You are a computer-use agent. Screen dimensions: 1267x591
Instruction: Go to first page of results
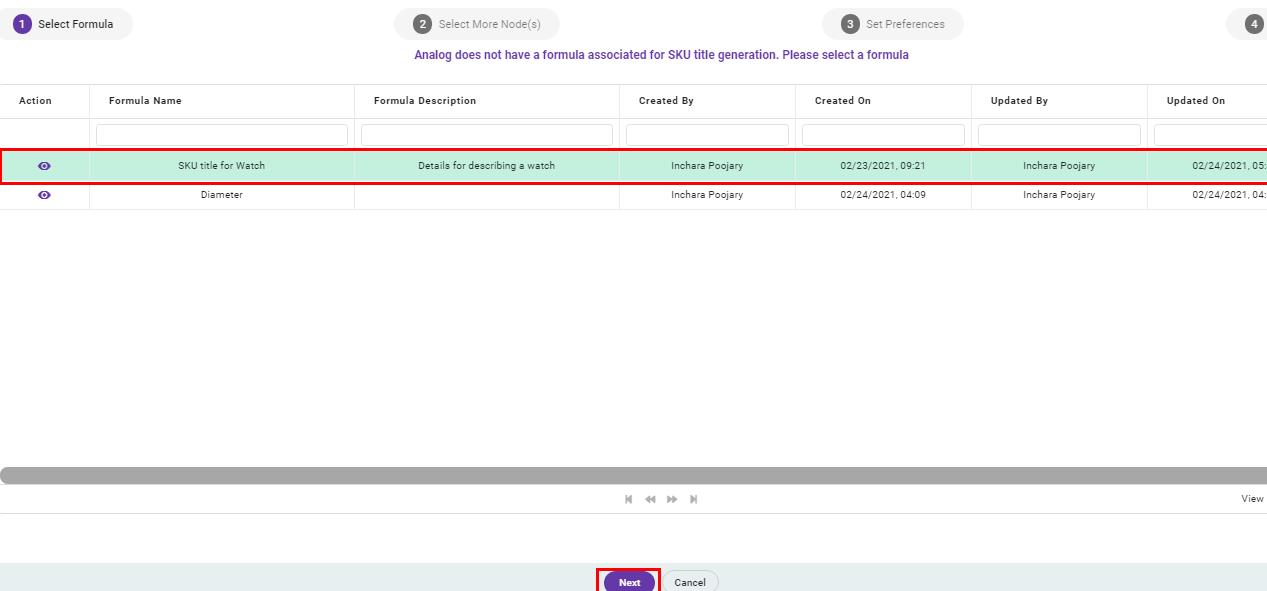click(x=629, y=499)
